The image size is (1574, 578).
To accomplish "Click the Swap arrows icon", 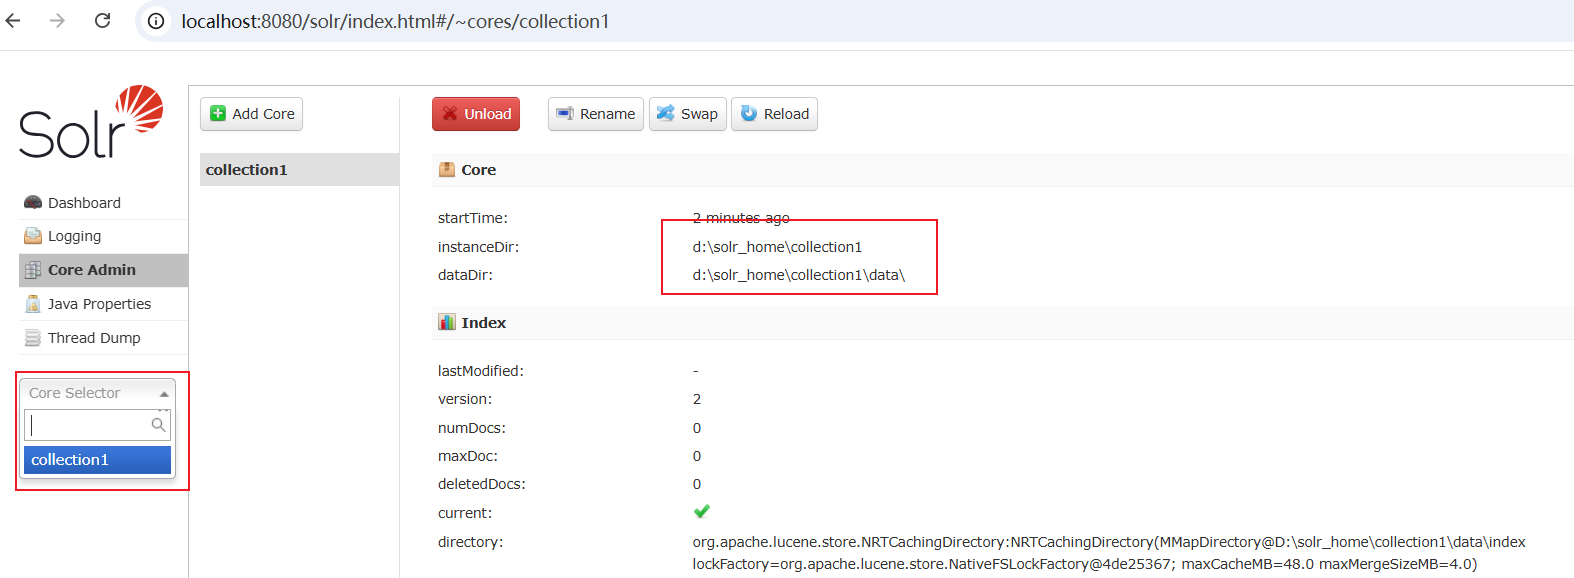I will point(665,114).
